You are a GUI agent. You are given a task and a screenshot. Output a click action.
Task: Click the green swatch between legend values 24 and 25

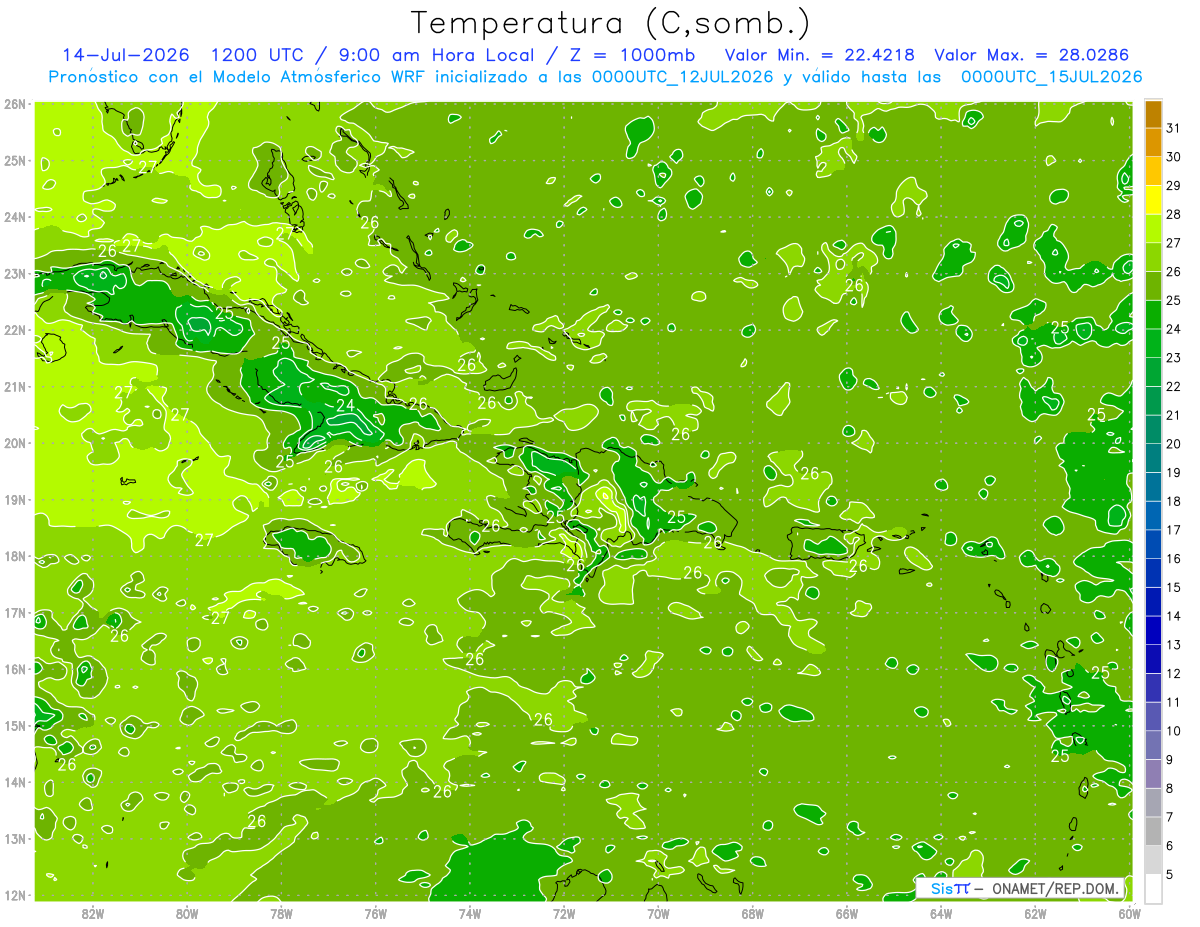point(1153,315)
